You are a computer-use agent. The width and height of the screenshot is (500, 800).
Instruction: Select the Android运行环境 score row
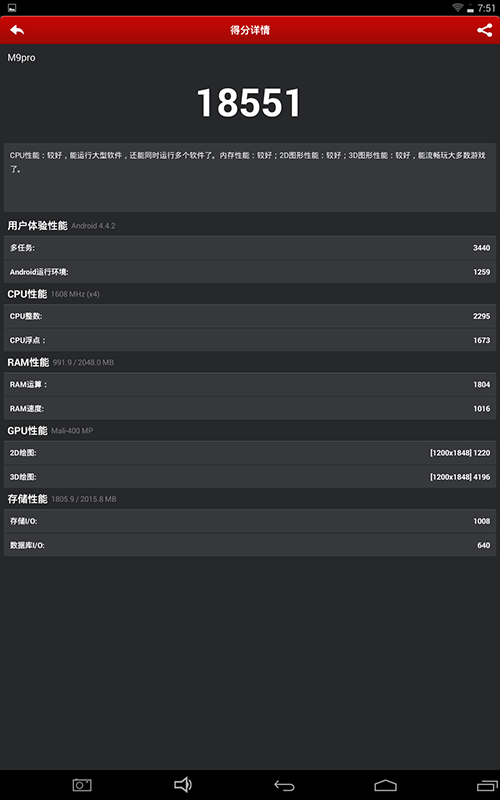click(x=250, y=271)
